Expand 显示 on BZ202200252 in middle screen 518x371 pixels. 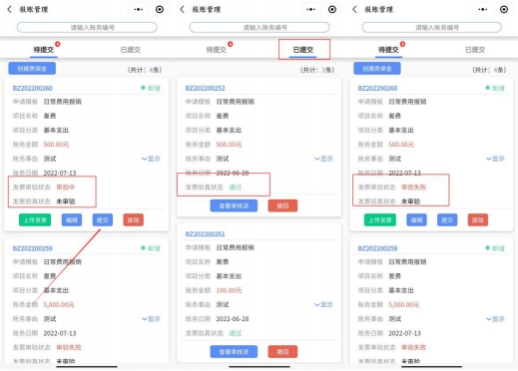pos(324,159)
